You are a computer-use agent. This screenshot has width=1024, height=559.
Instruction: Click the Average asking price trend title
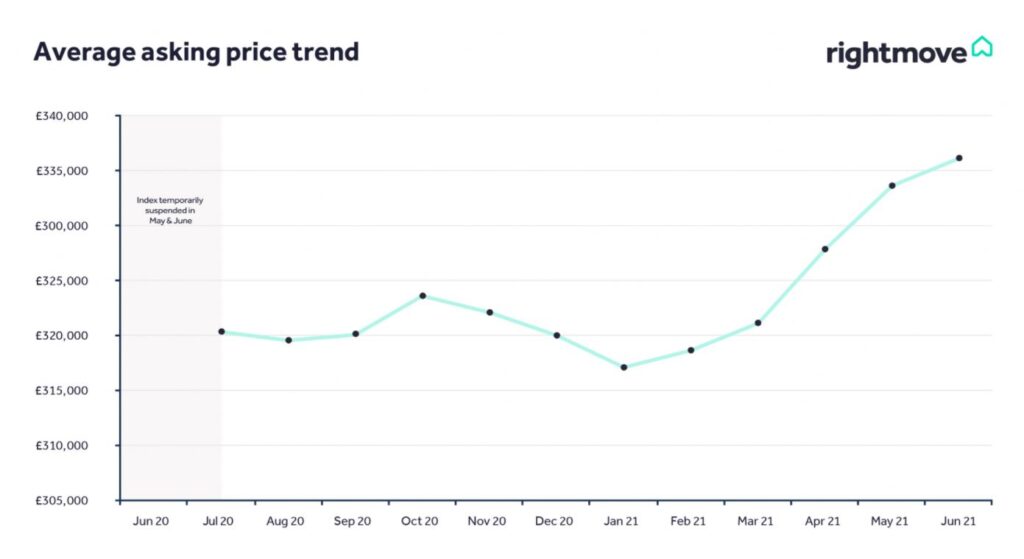coord(196,52)
